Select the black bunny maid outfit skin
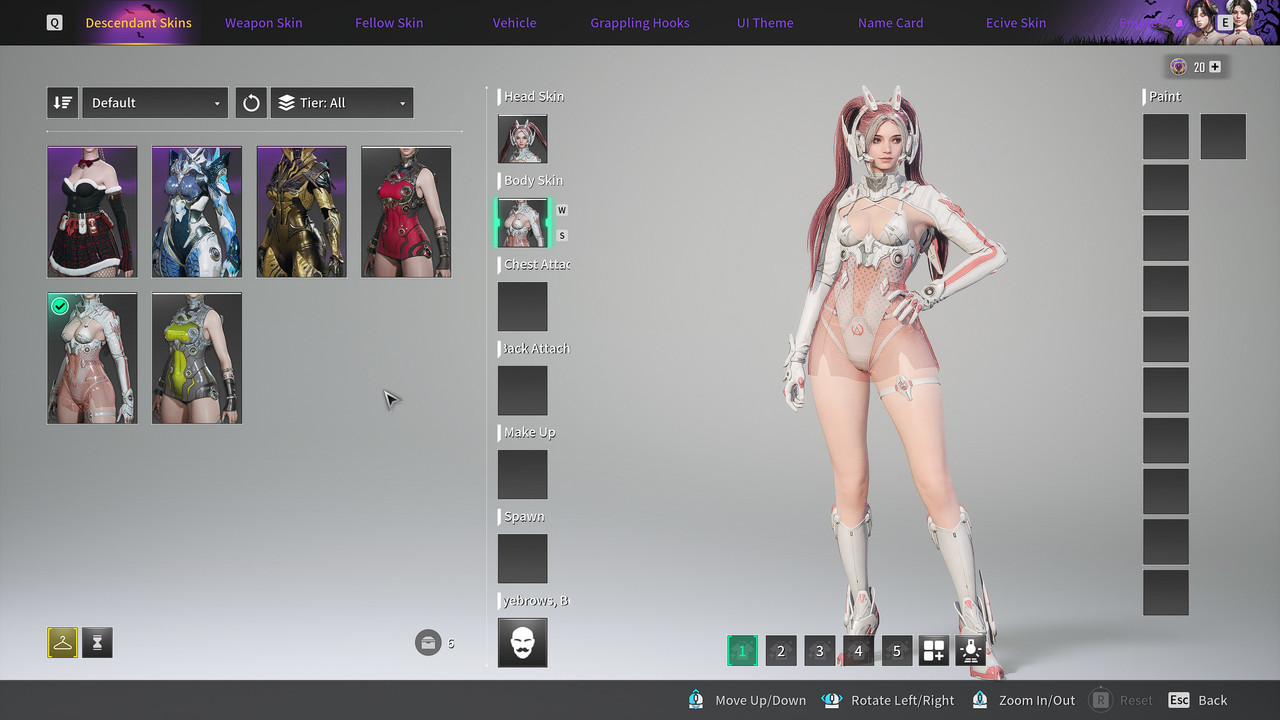Viewport: 1280px width, 720px height. [x=92, y=212]
